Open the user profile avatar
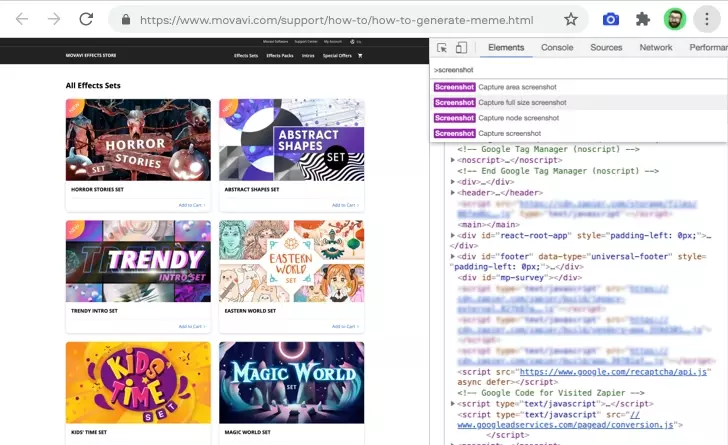Image resolution: width=728 pixels, height=445 pixels. coord(675,20)
